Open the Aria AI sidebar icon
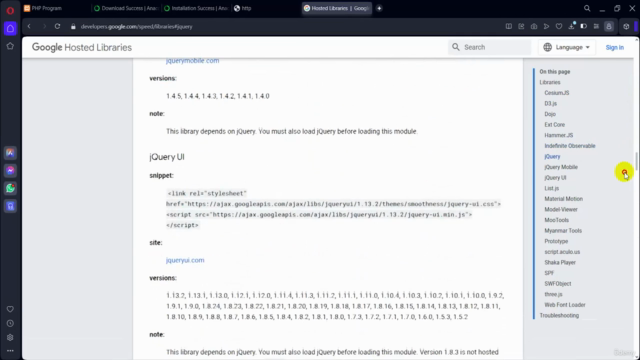Viewport: 640px width, 360px height. click(10, 153)
